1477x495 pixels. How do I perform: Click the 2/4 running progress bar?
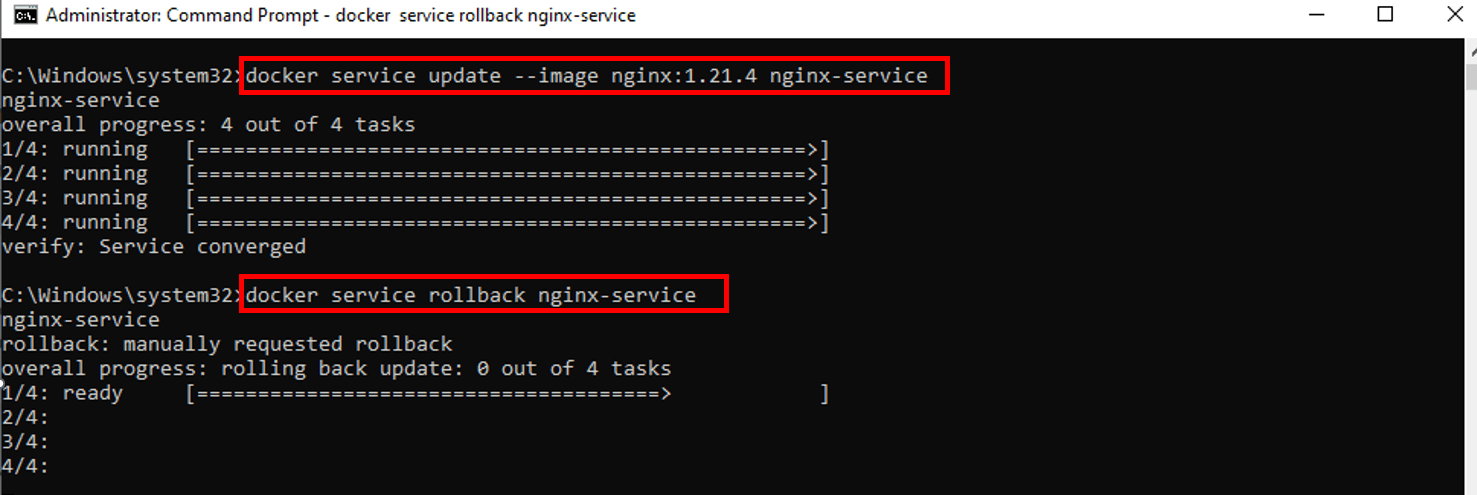[508, 174]
